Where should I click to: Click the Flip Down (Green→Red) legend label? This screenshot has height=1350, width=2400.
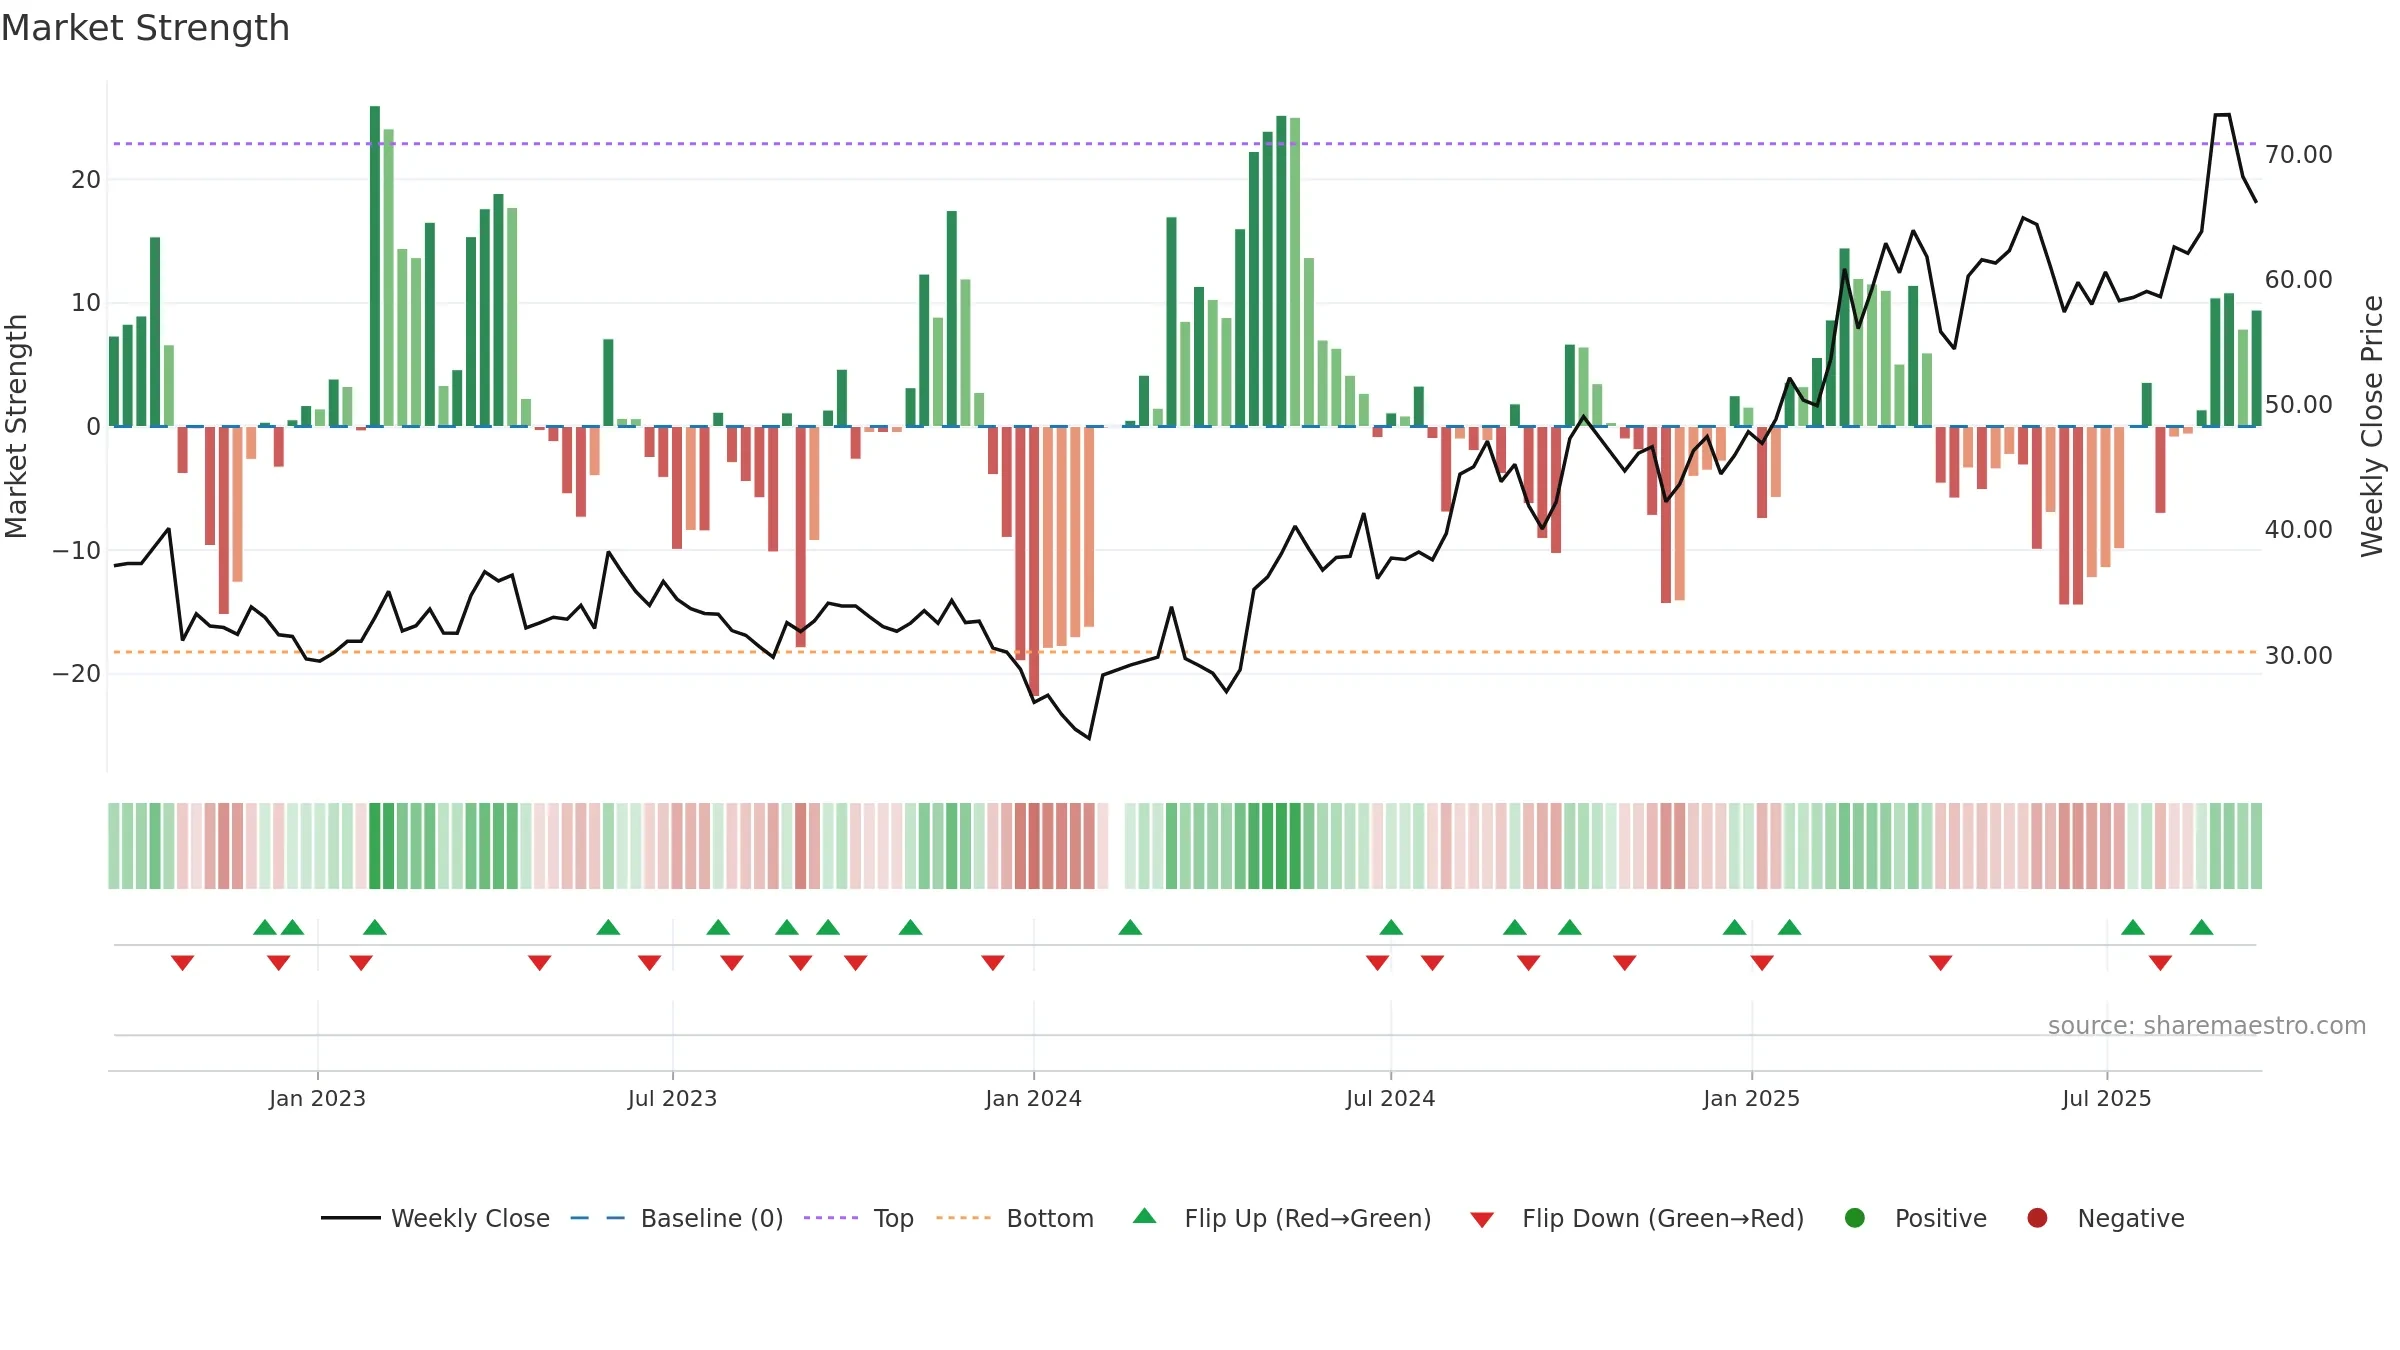[1663, 1218]
